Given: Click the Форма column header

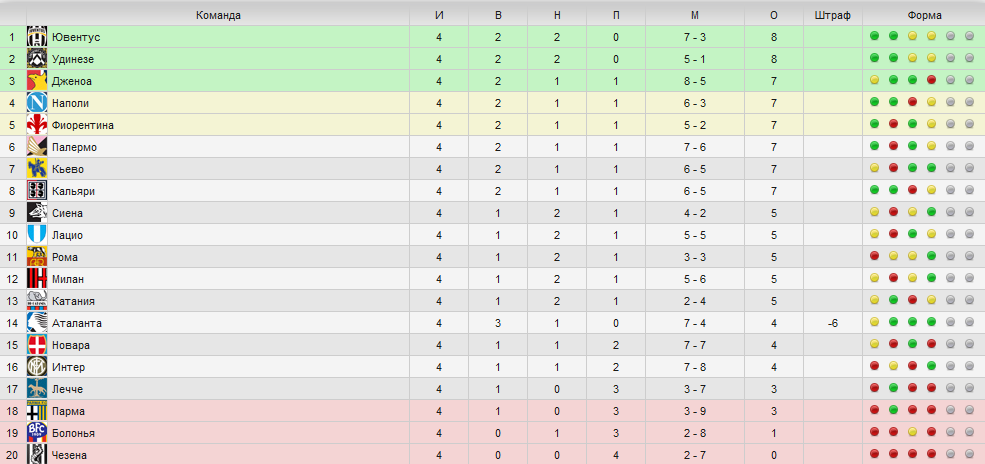Looking at the screenshot, I should (x=924, y=15).
